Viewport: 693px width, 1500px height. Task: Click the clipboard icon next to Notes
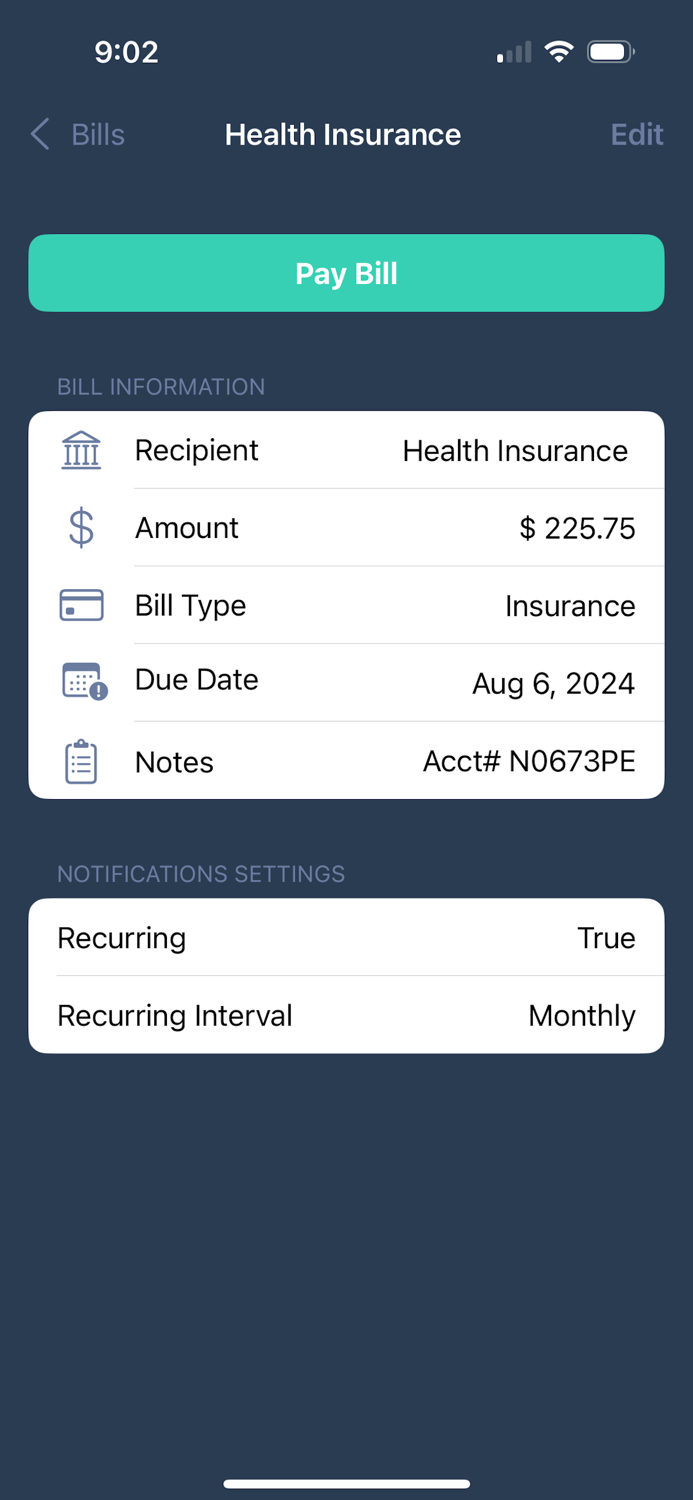[x=81, y=761]
